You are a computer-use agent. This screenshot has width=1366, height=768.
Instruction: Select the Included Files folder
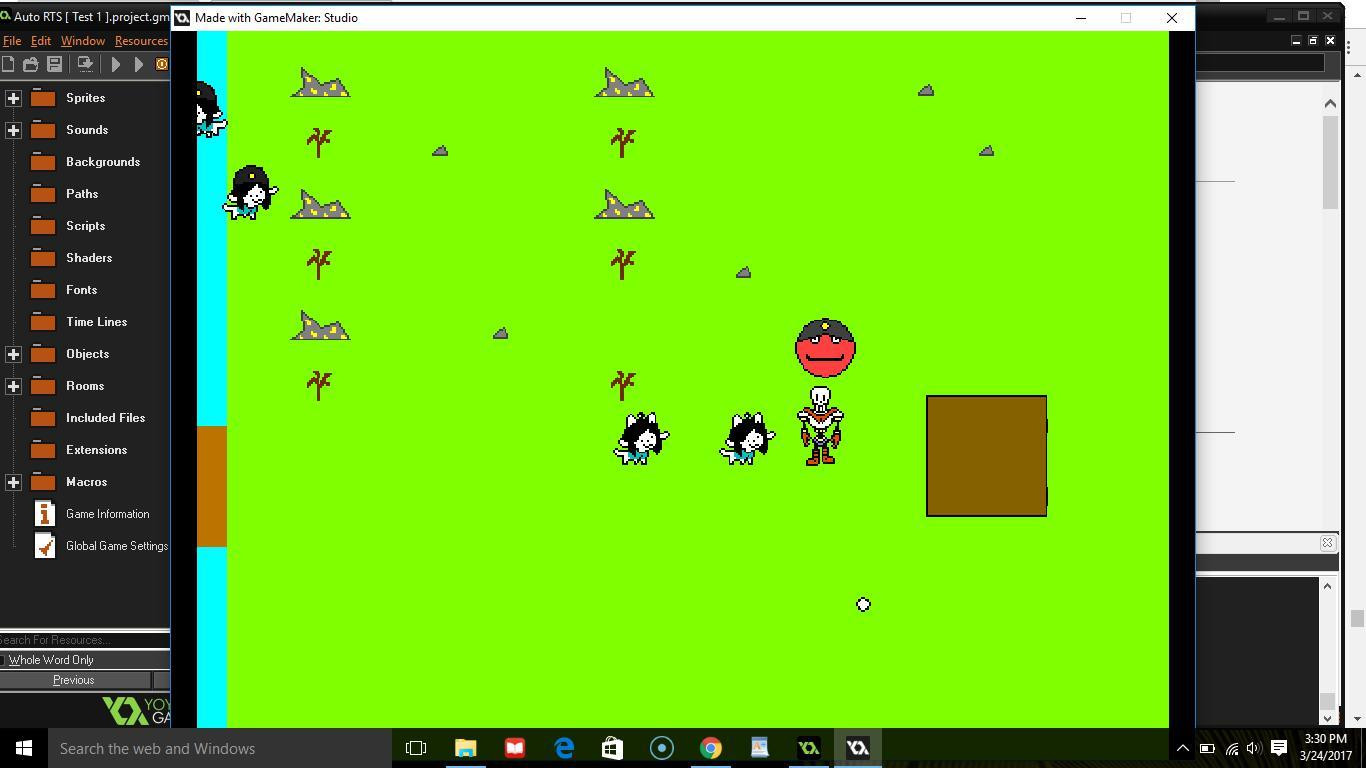click(x=105, y=418)
